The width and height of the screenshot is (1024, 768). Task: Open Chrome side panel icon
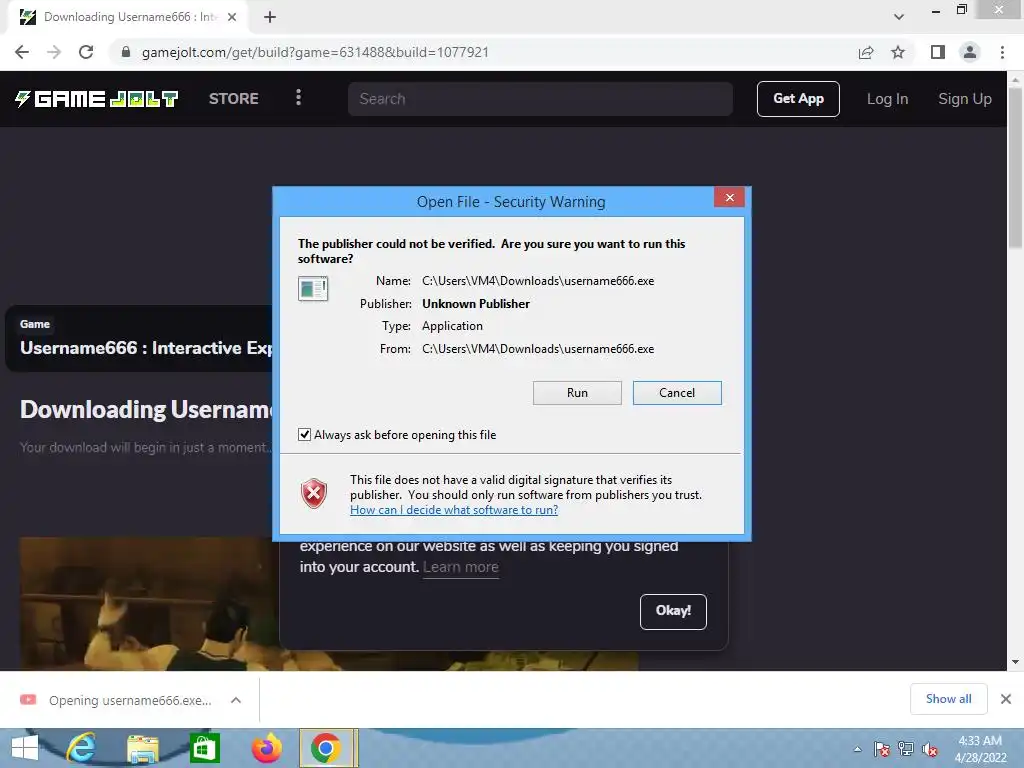coord(938,52)
